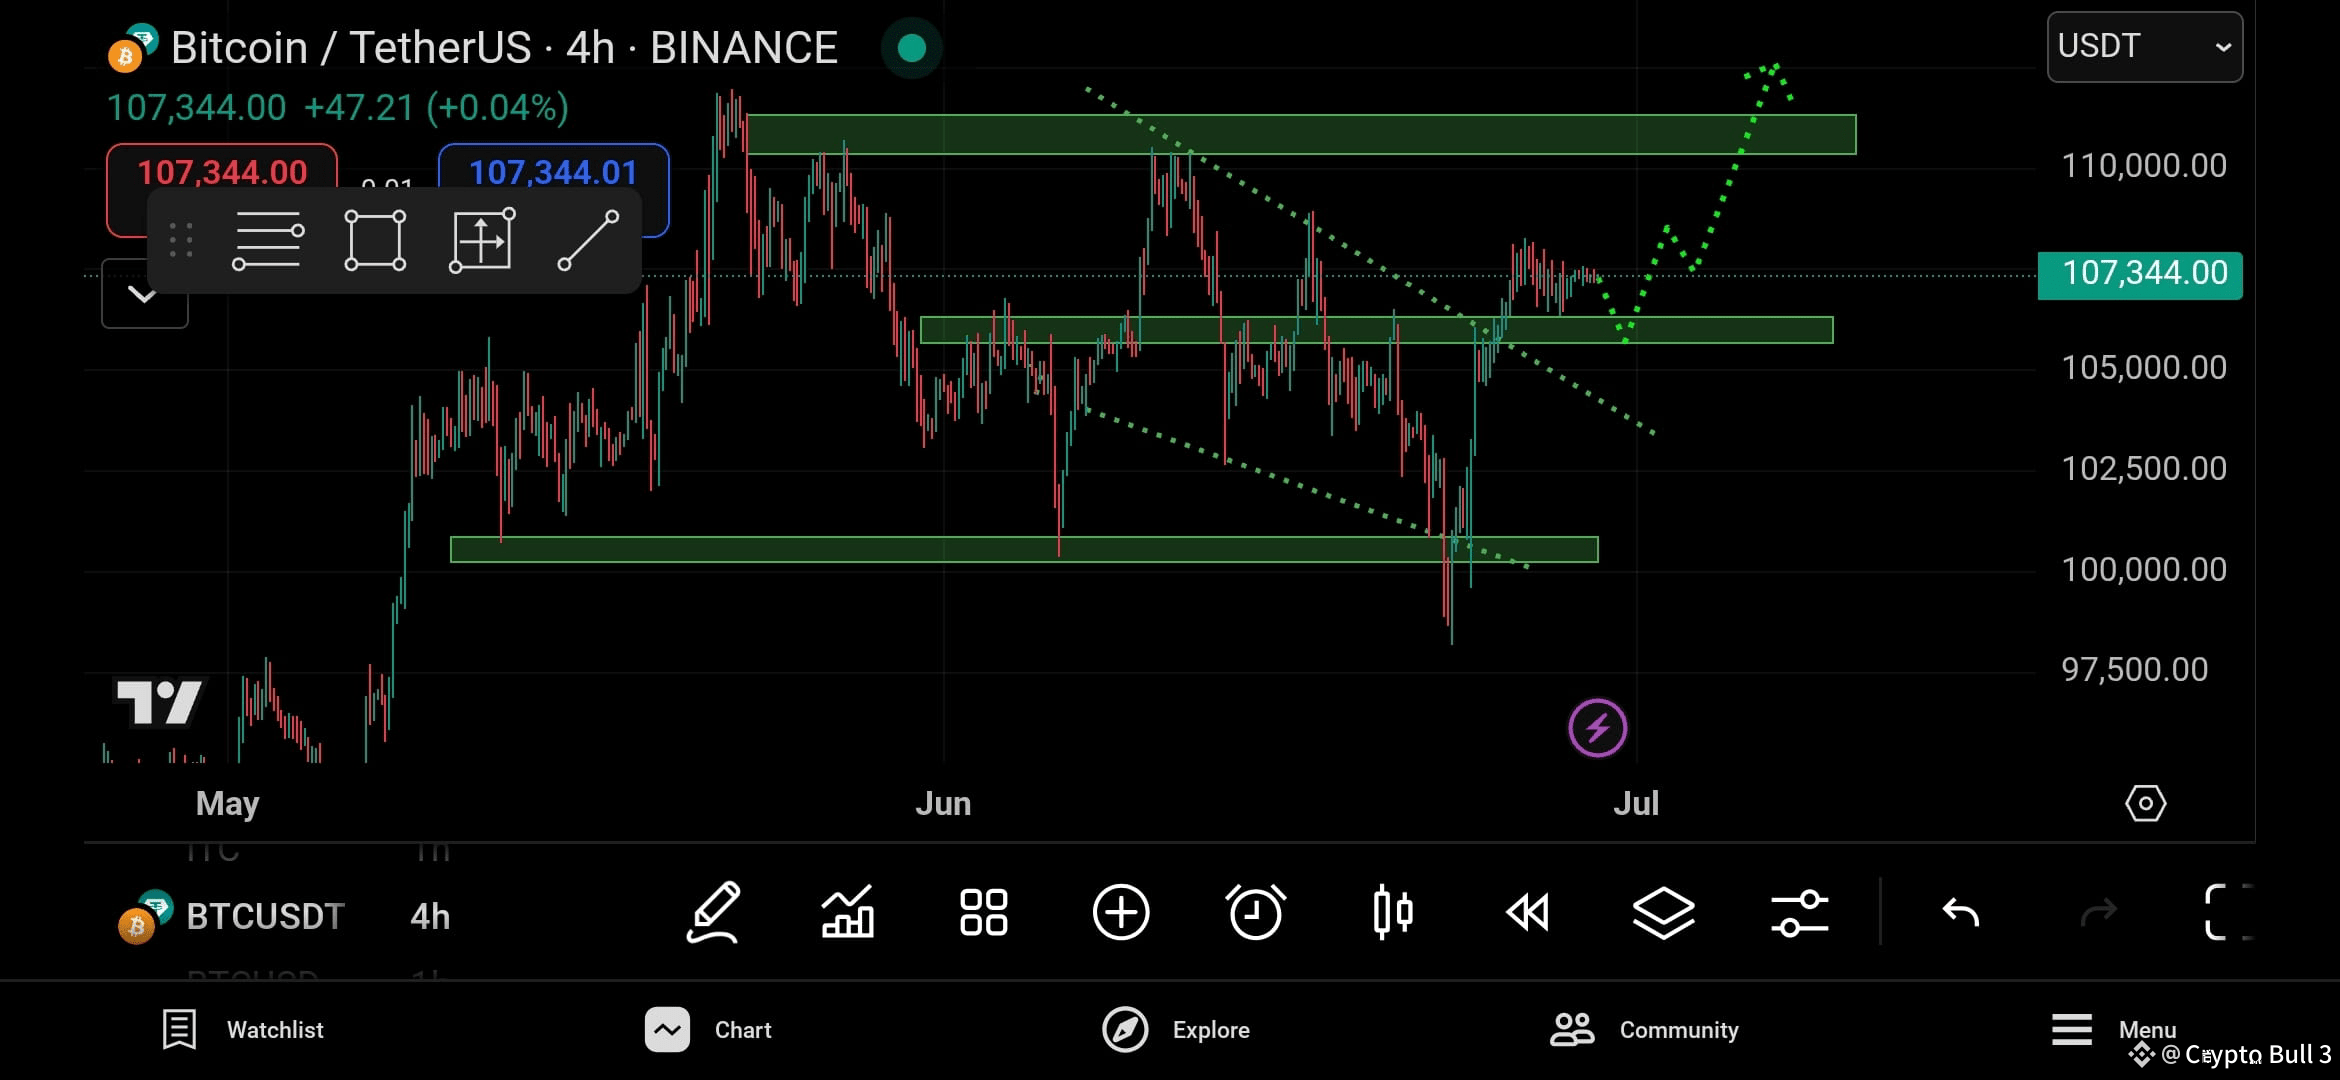2340x1080 pixels.
Task: Open the 4h timeframe selector
Action: tap(430, 916)
